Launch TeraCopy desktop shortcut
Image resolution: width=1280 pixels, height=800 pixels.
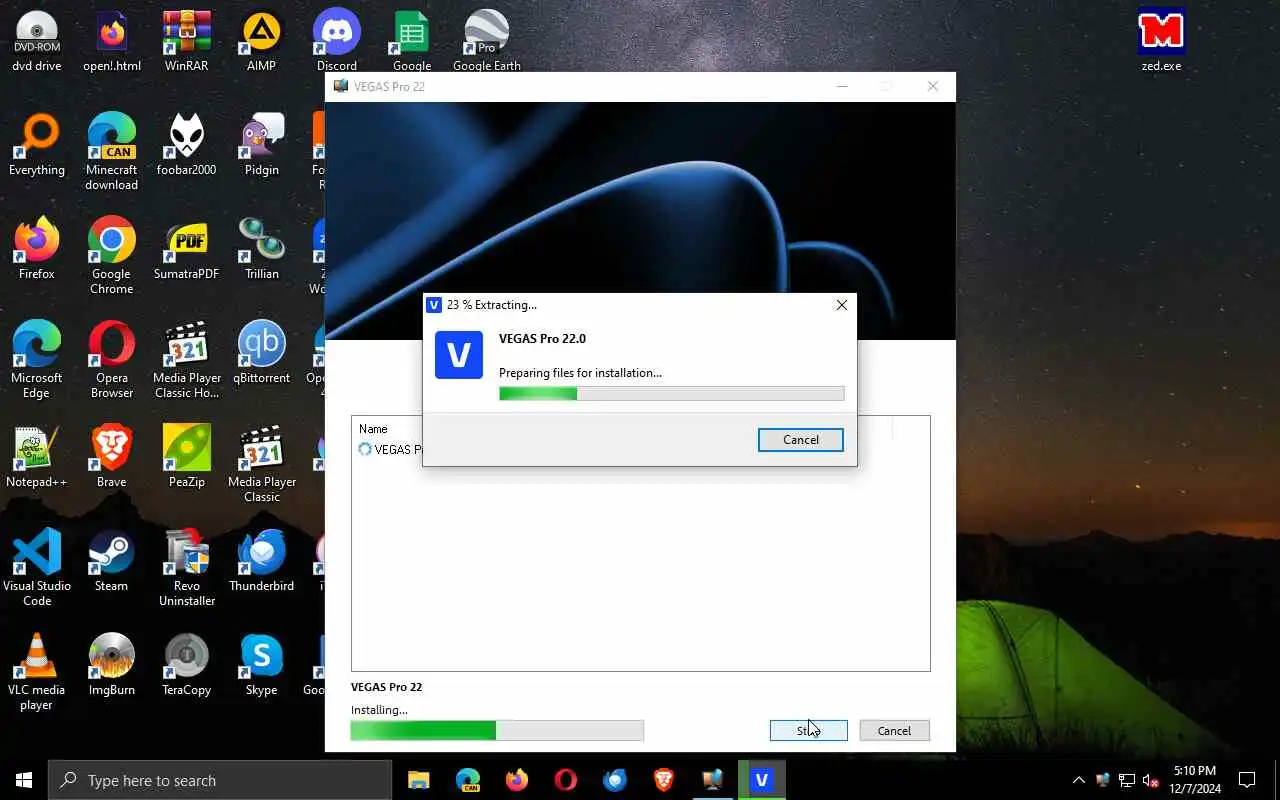[x=187, y=666]
